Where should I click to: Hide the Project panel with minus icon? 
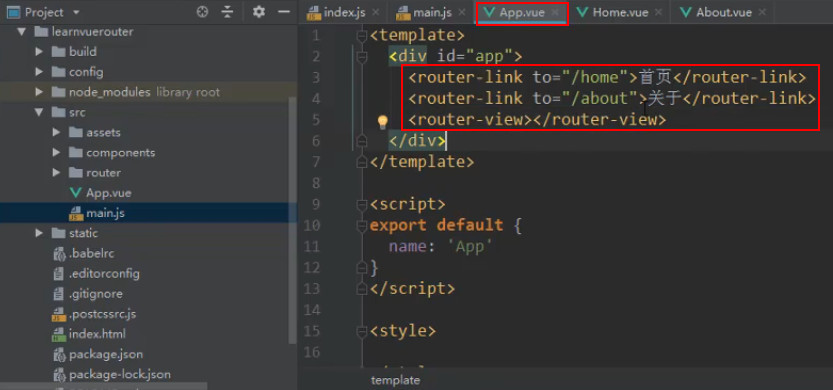pyautogui.click(x=284, y=12)
